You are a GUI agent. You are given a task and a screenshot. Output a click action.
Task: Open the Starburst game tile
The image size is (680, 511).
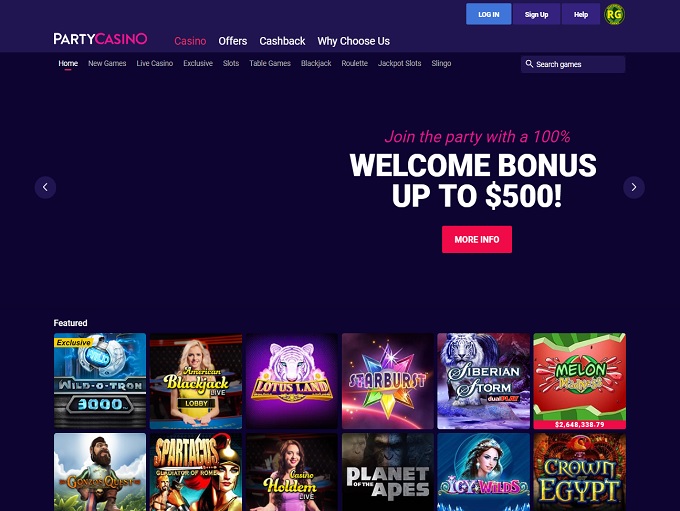[x=388, y=381]
